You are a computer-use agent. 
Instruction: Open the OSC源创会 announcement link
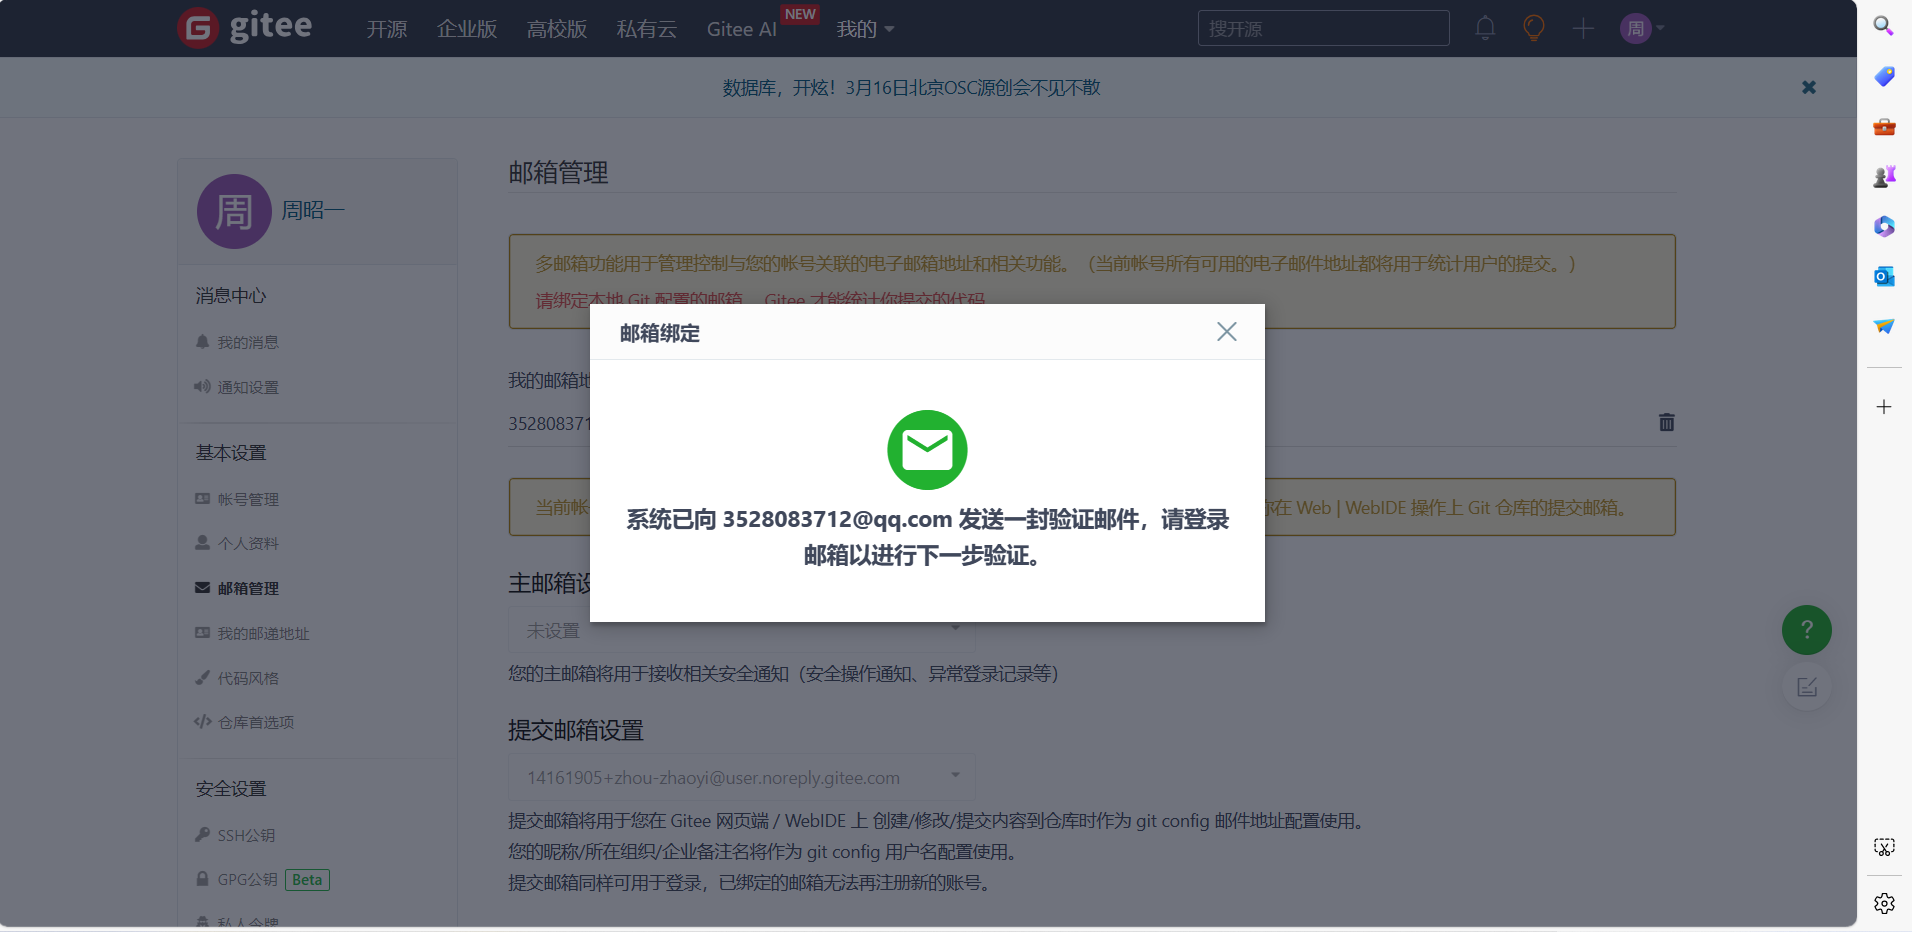(910, 87)
